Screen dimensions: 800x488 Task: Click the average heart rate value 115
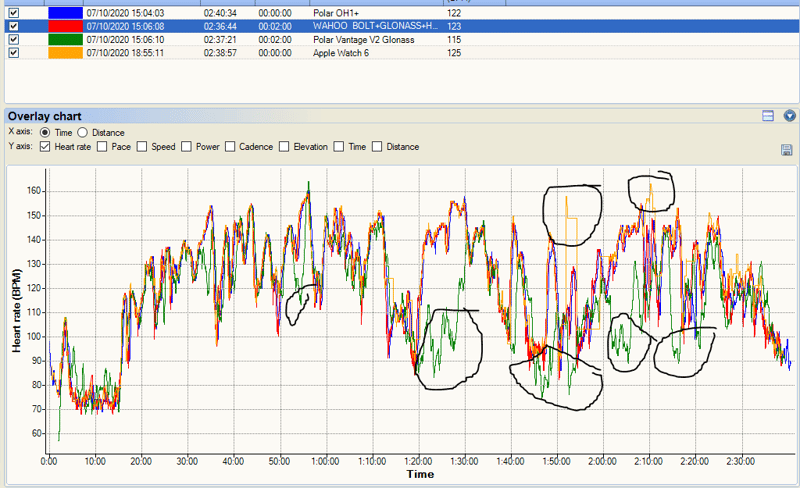pyautogui.click(x=454, y=40)
